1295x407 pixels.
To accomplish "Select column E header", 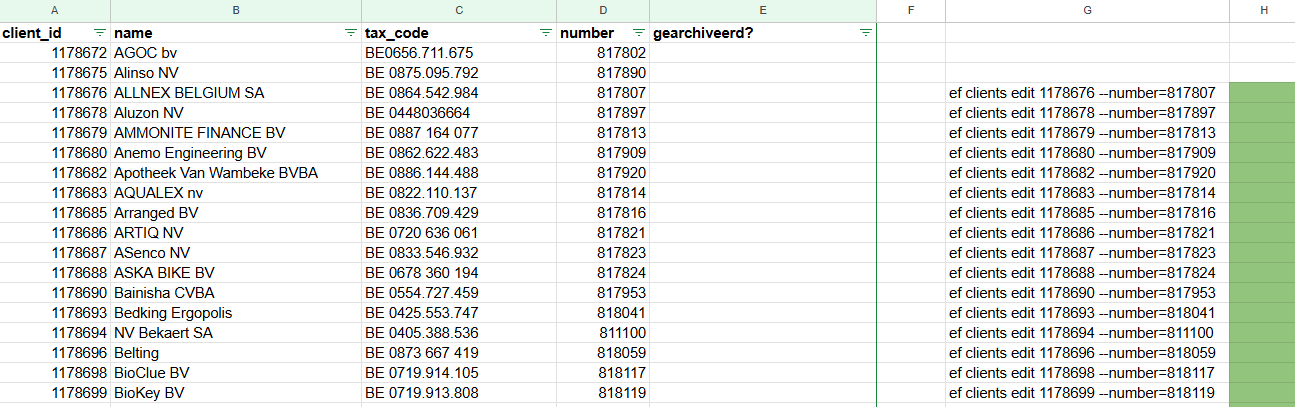I will coord(763,10).
